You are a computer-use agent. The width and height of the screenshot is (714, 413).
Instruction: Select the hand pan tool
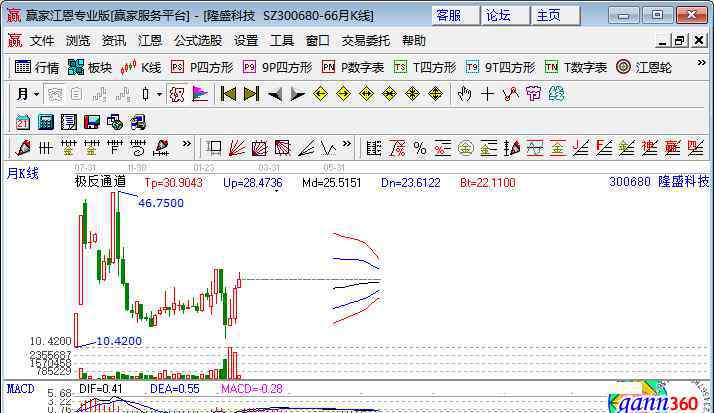(464, 94)
